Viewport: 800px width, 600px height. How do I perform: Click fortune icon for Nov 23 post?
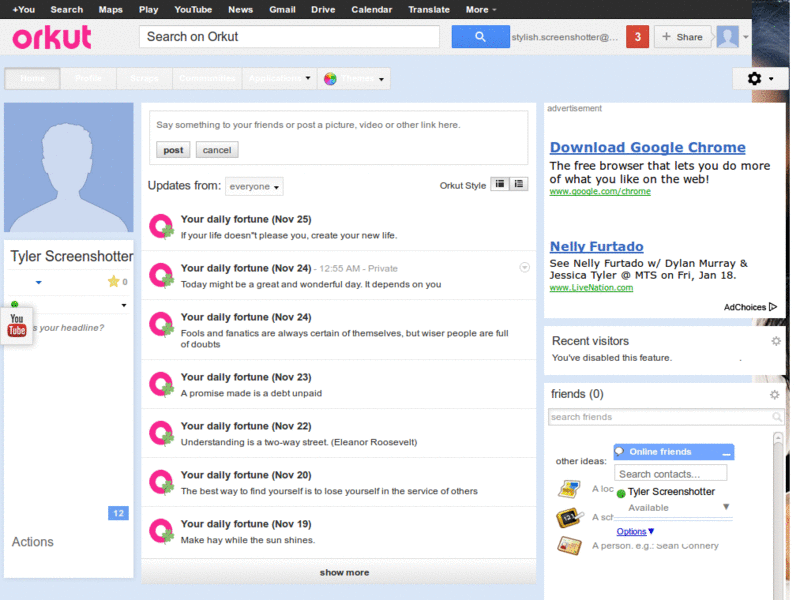point(161,384)
